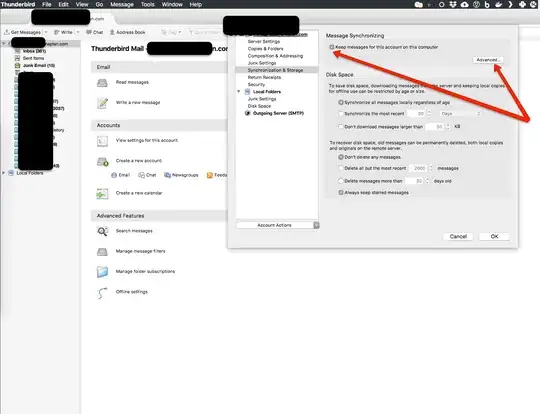Click View settings for this account link
This screenshot has height=414, width=540.
point(147,141)
